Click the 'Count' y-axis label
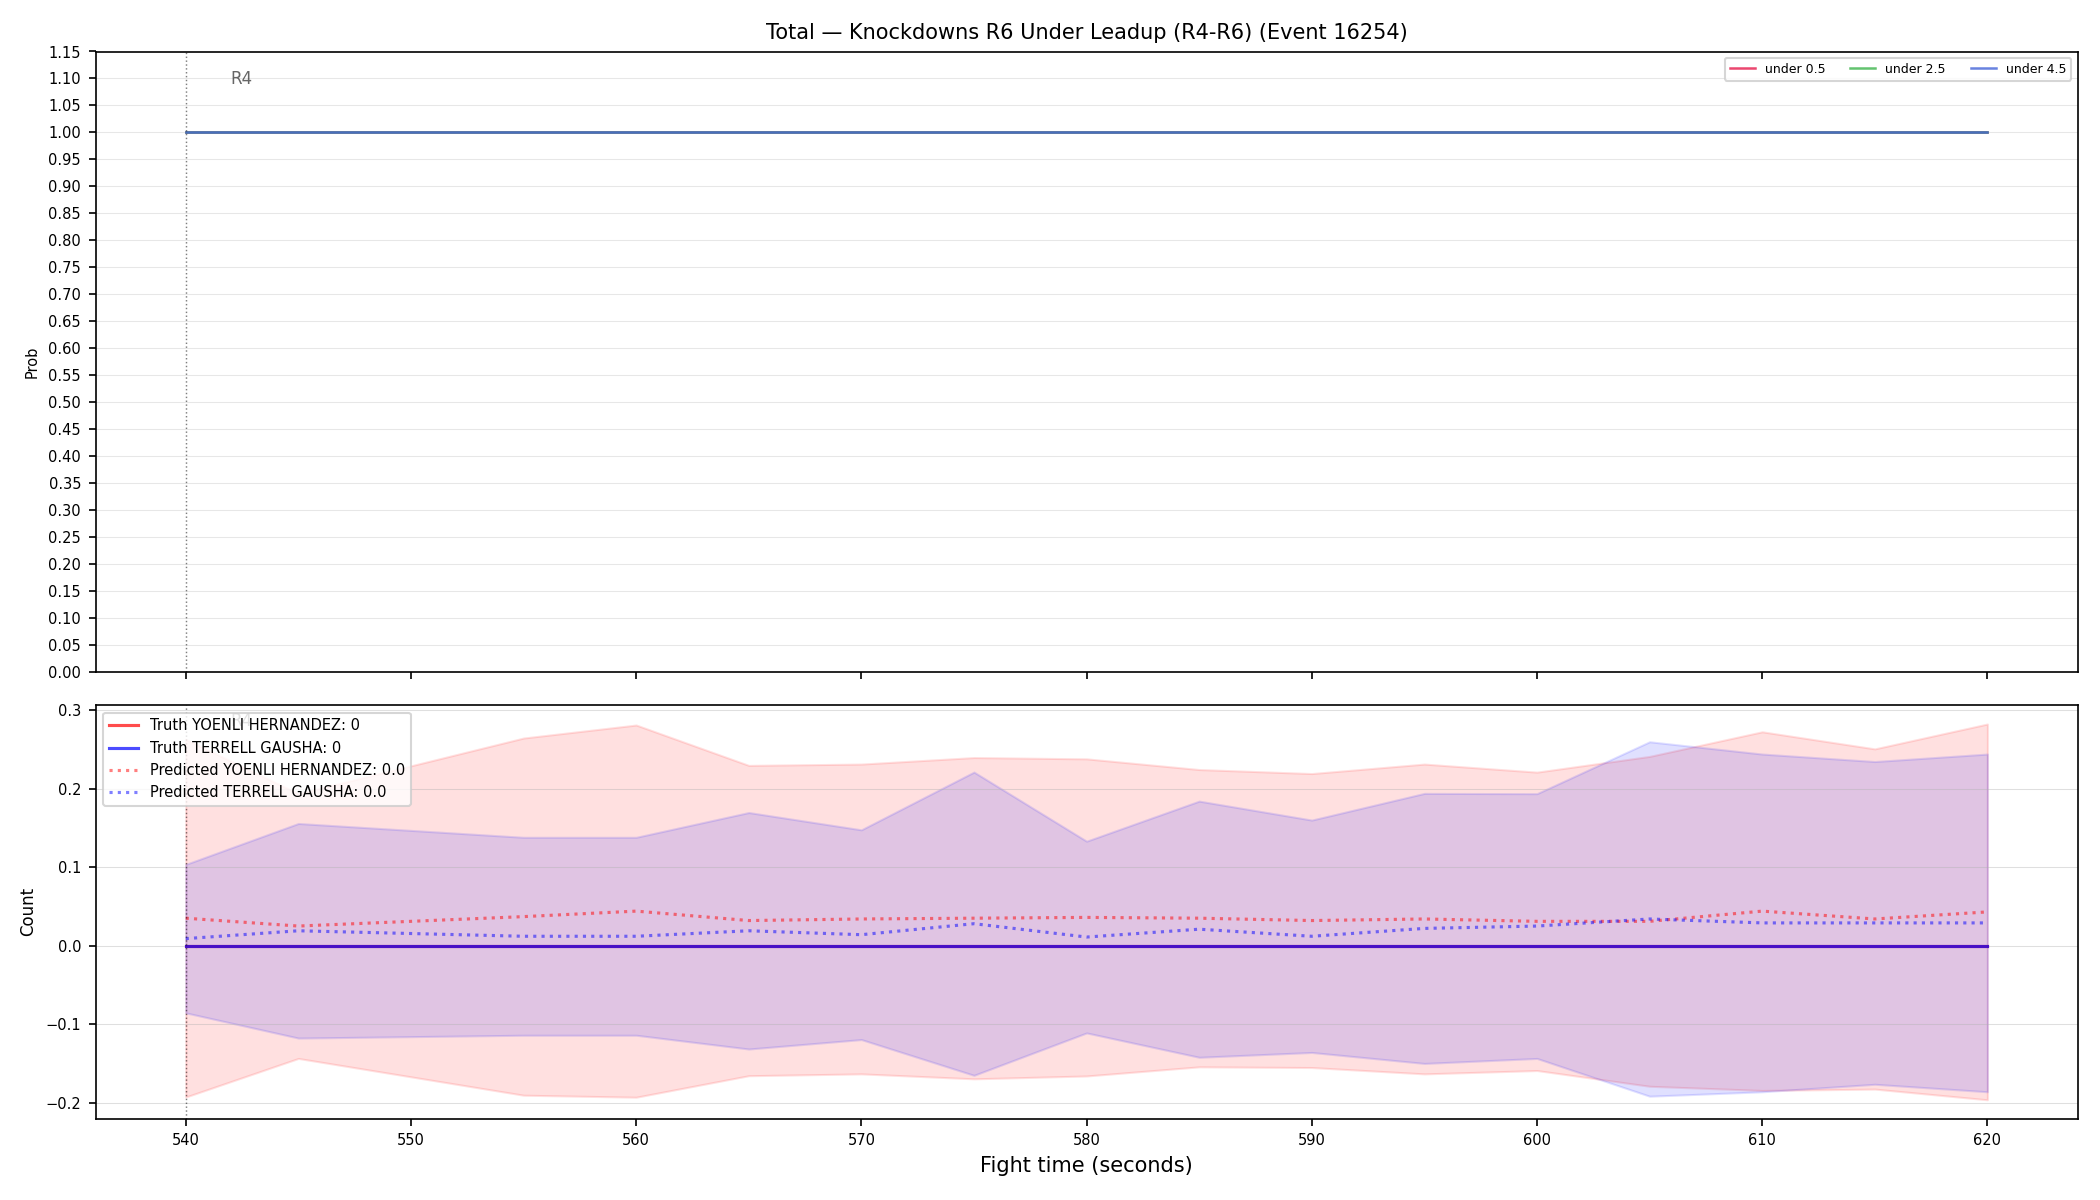The width and height of the screenshot is (2100, 1200). (x=27, y=912)
